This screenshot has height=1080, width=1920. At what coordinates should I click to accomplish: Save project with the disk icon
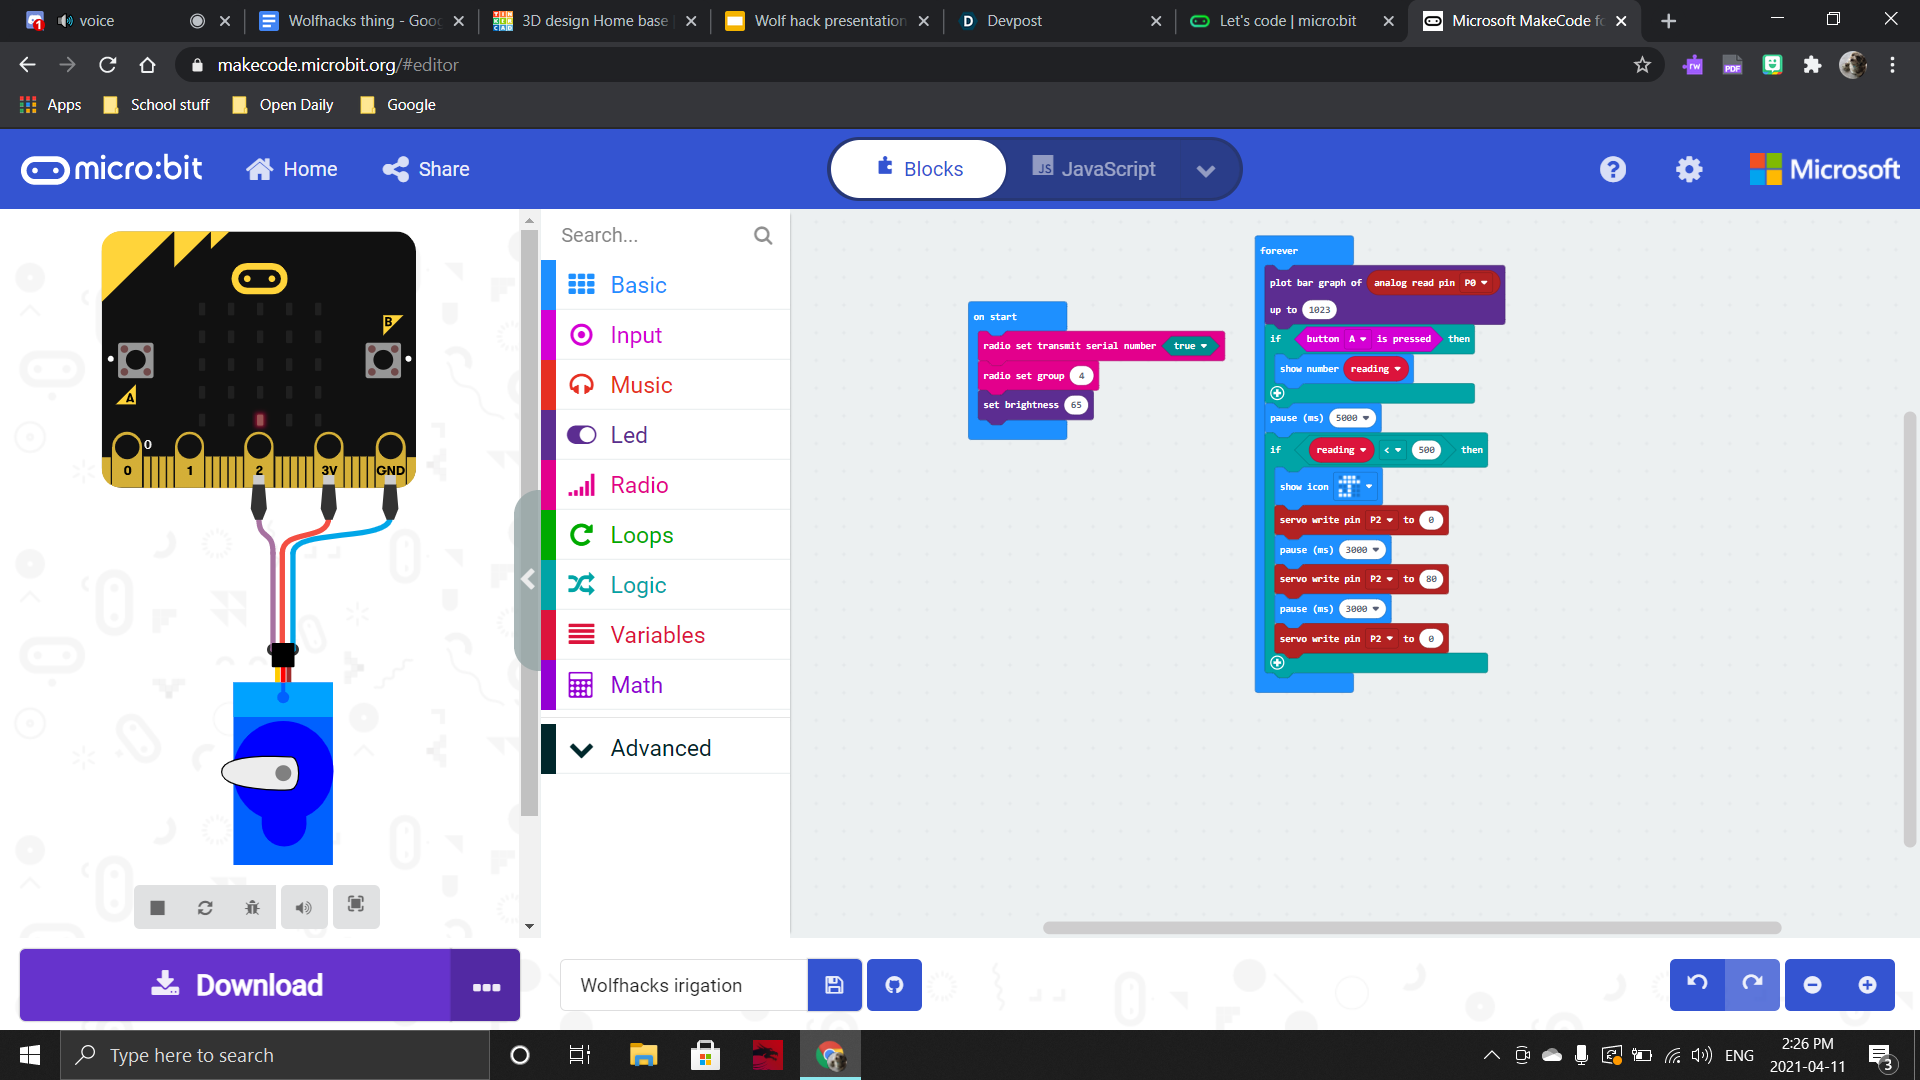[x=834, y=985]
